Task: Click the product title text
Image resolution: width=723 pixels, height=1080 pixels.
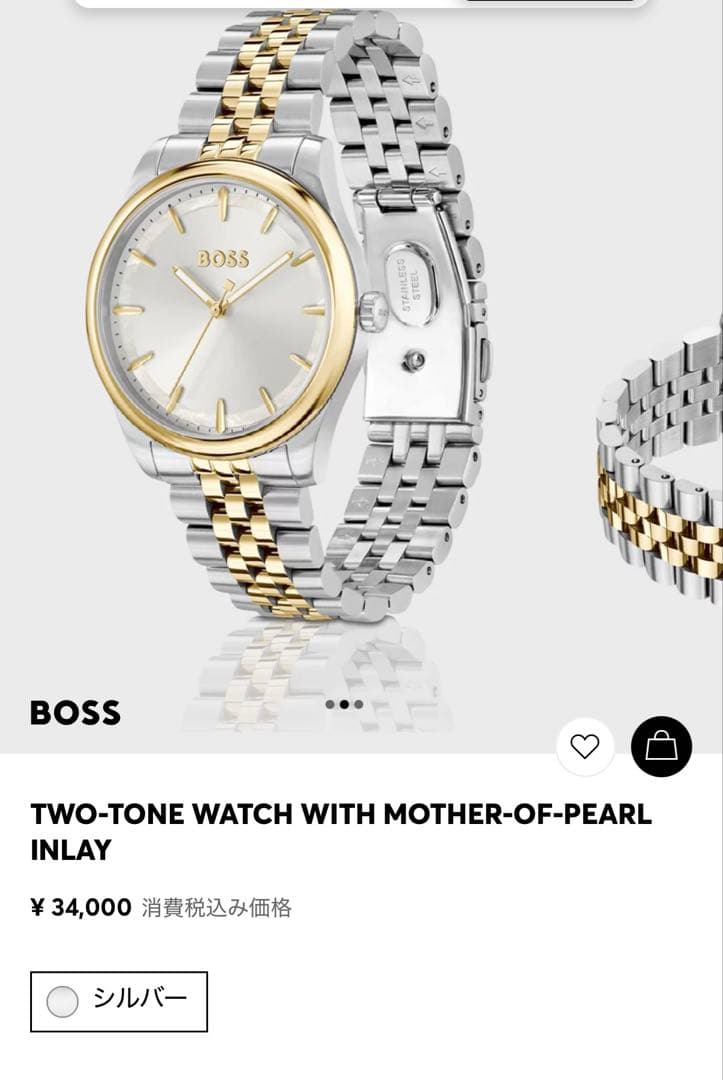Action: point(341,832)
